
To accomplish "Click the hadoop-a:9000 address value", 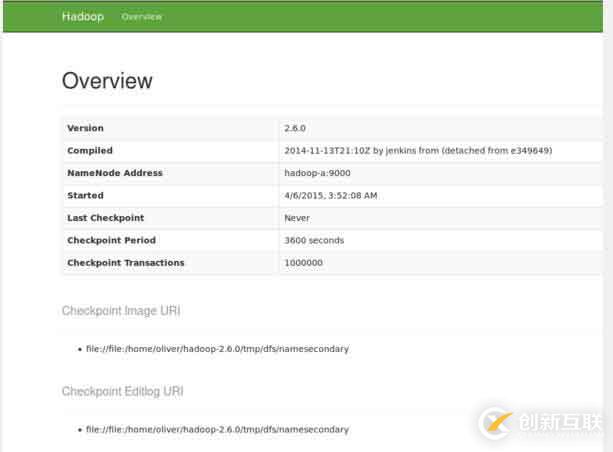I will 316,173.
